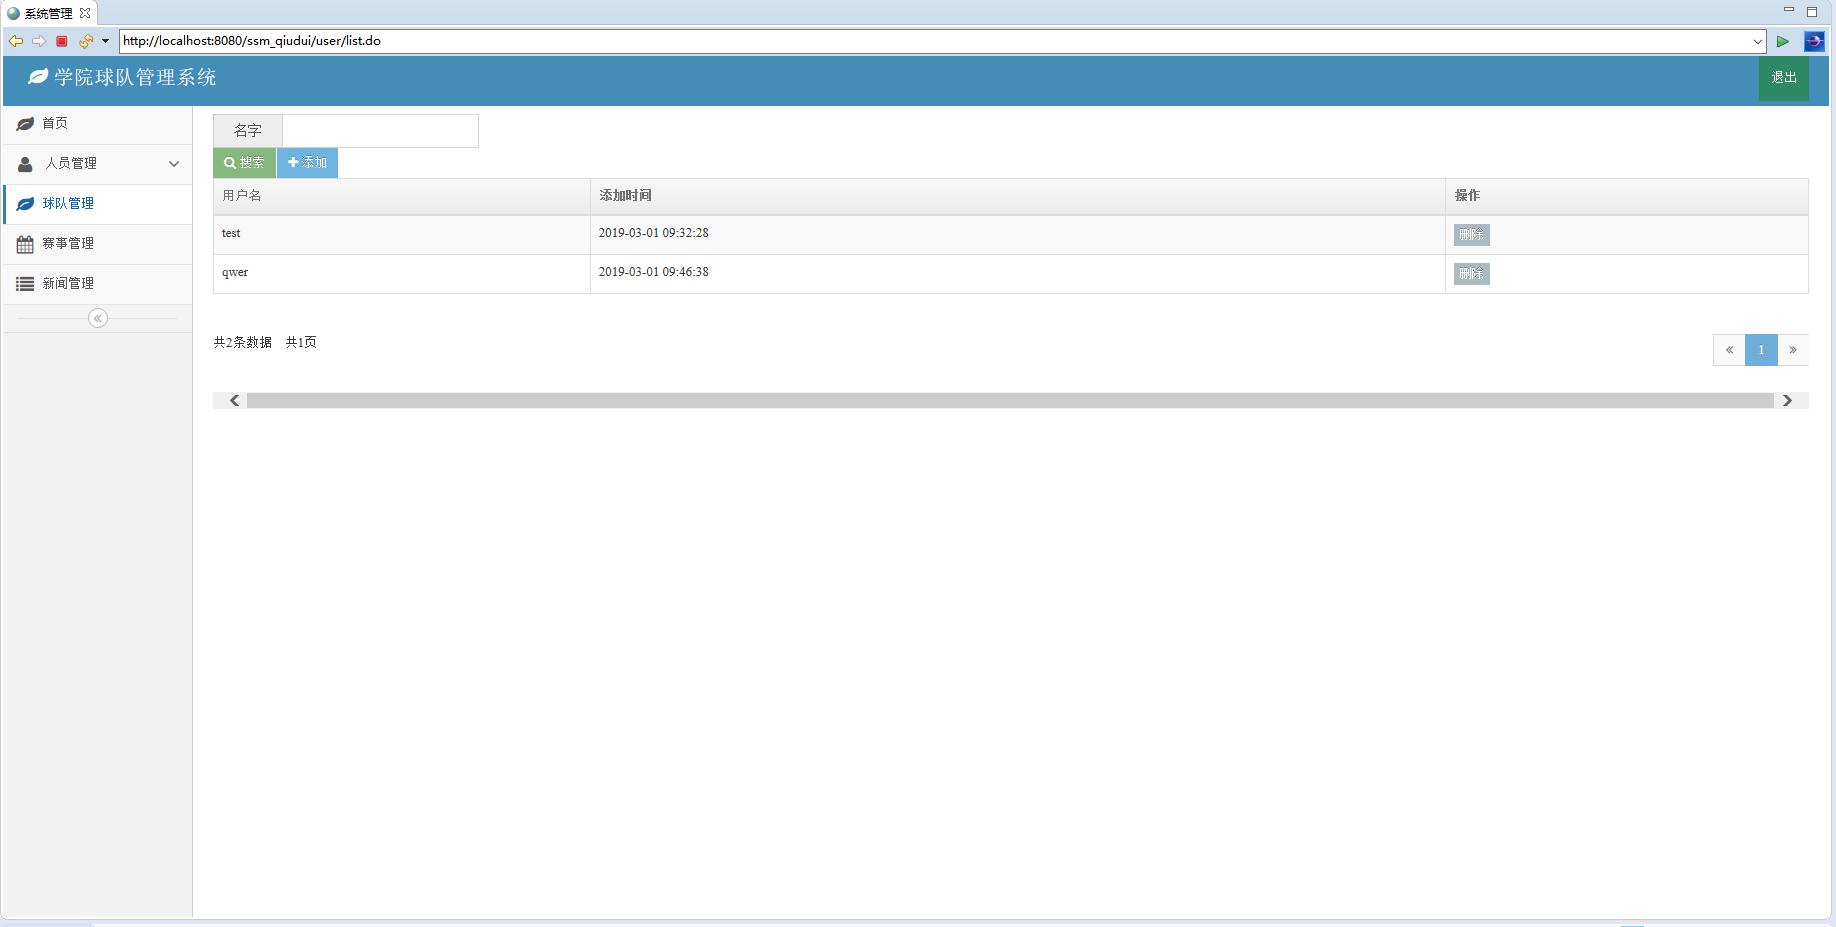The image size is (1836, 927).
Task: Click timestamp 2019-03-01 09:32:28
Action: click(653, 233)
